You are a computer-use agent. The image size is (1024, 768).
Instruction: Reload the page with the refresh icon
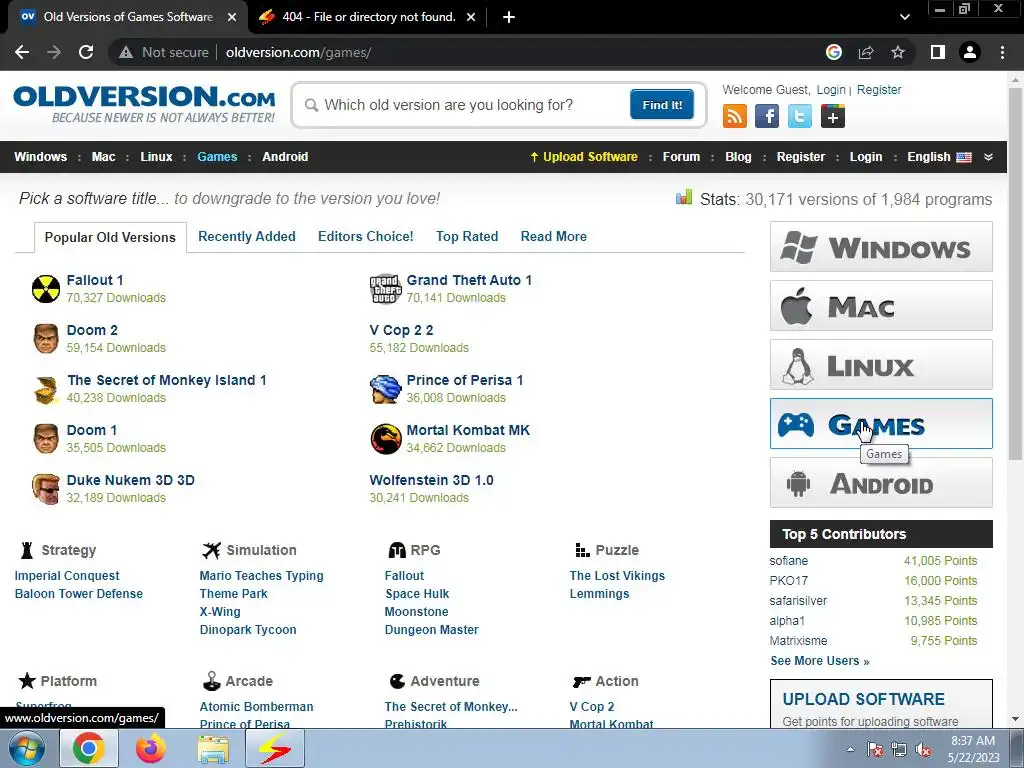point(86,52)
